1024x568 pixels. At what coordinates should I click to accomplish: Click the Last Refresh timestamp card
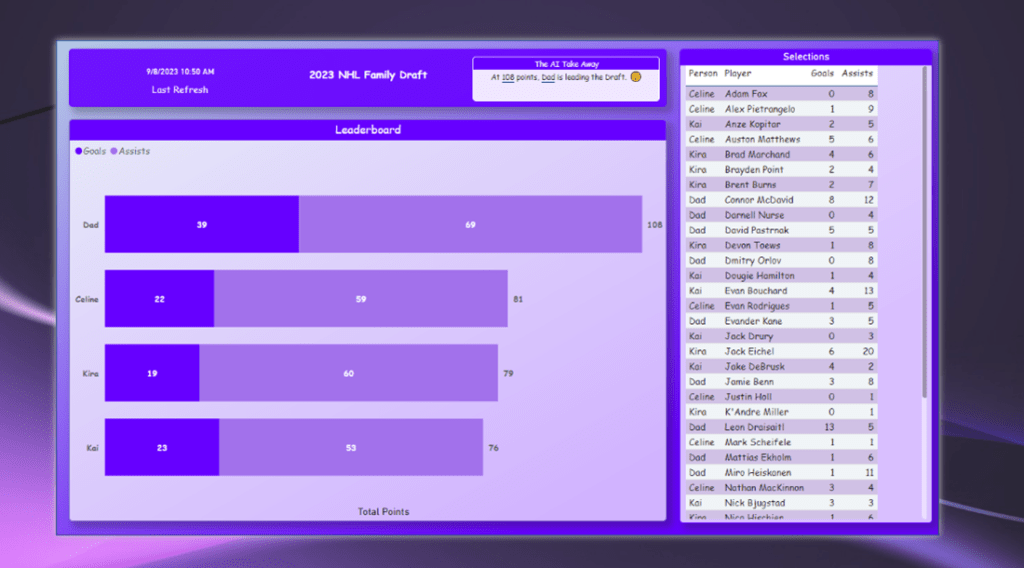click(x=180, y=80)
